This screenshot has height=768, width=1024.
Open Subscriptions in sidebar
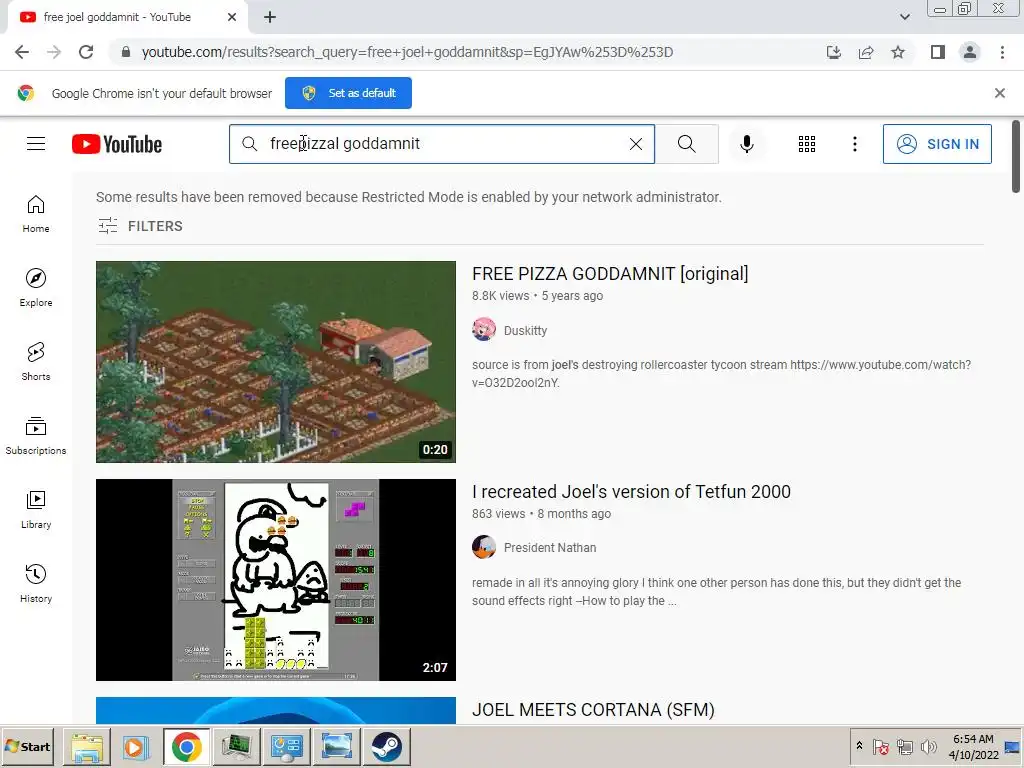coord(36,436)
